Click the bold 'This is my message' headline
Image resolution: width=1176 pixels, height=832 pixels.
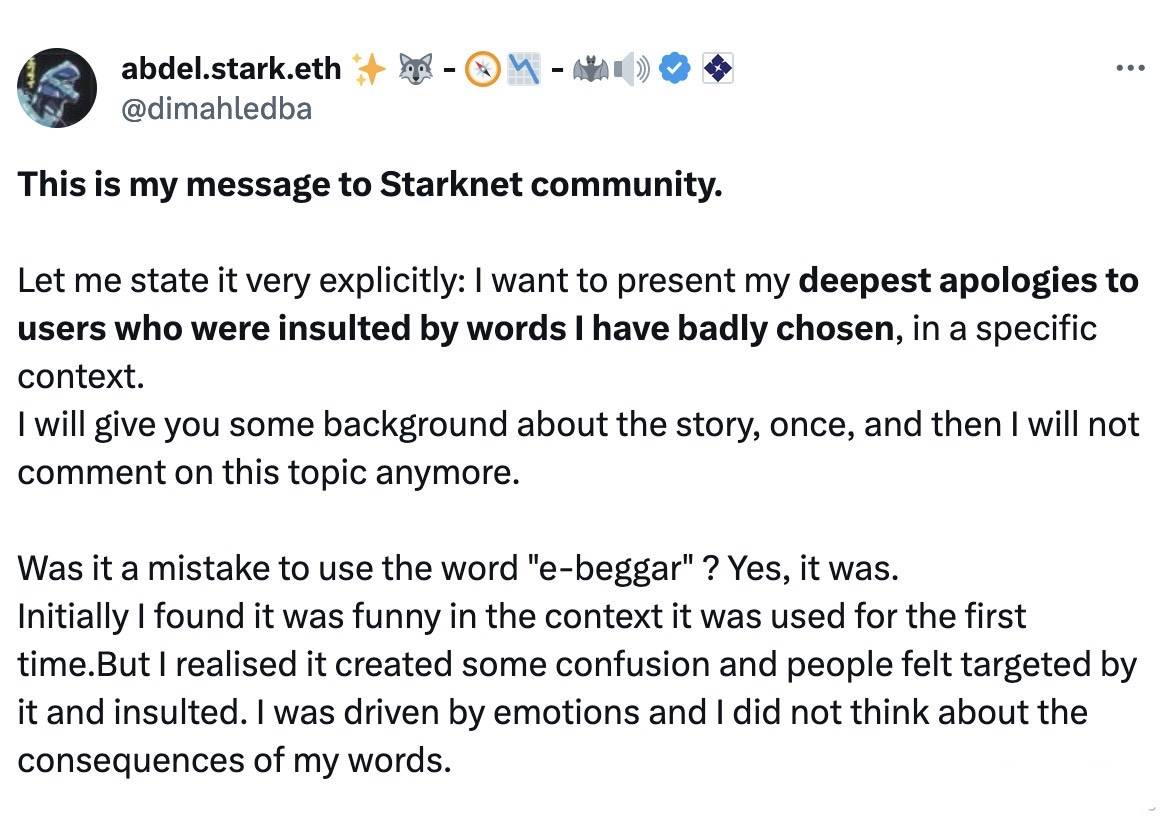(x=370, y=185)
